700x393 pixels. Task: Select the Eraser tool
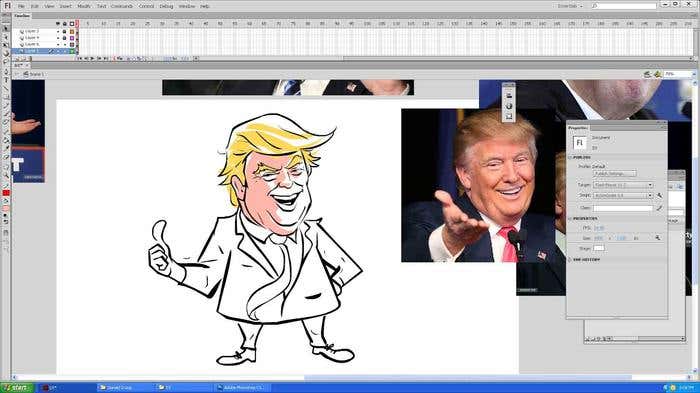coord(6,157)
